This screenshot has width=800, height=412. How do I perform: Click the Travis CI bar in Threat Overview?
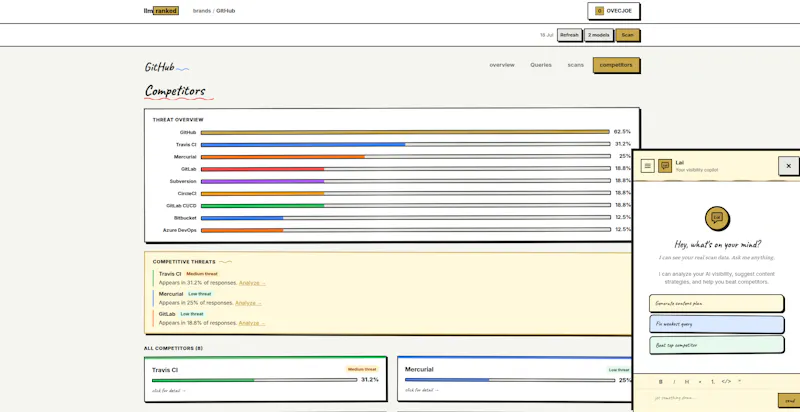pyautogui.click(x=406, y=144)
